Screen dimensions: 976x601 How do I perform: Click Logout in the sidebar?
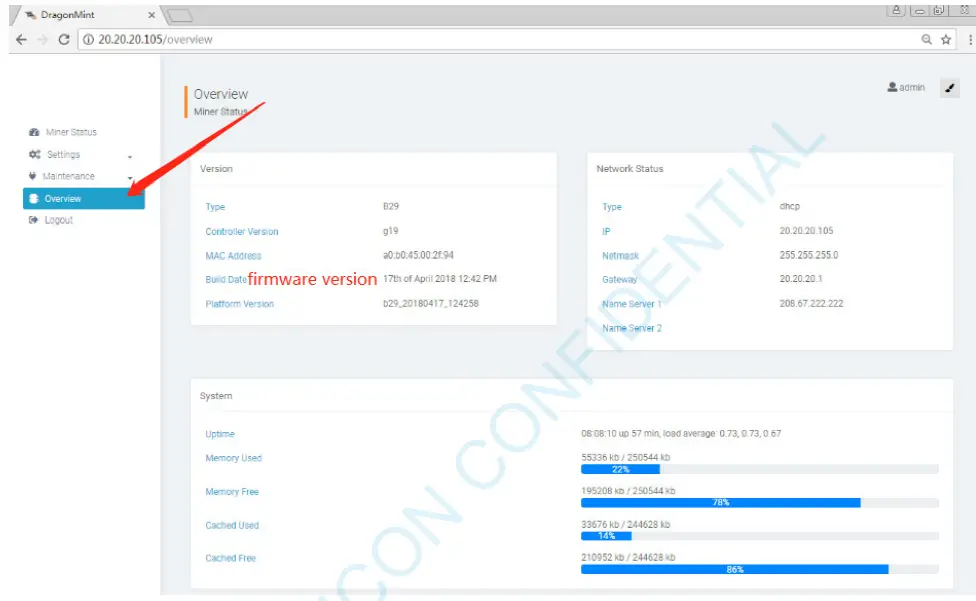coord(59,220)
